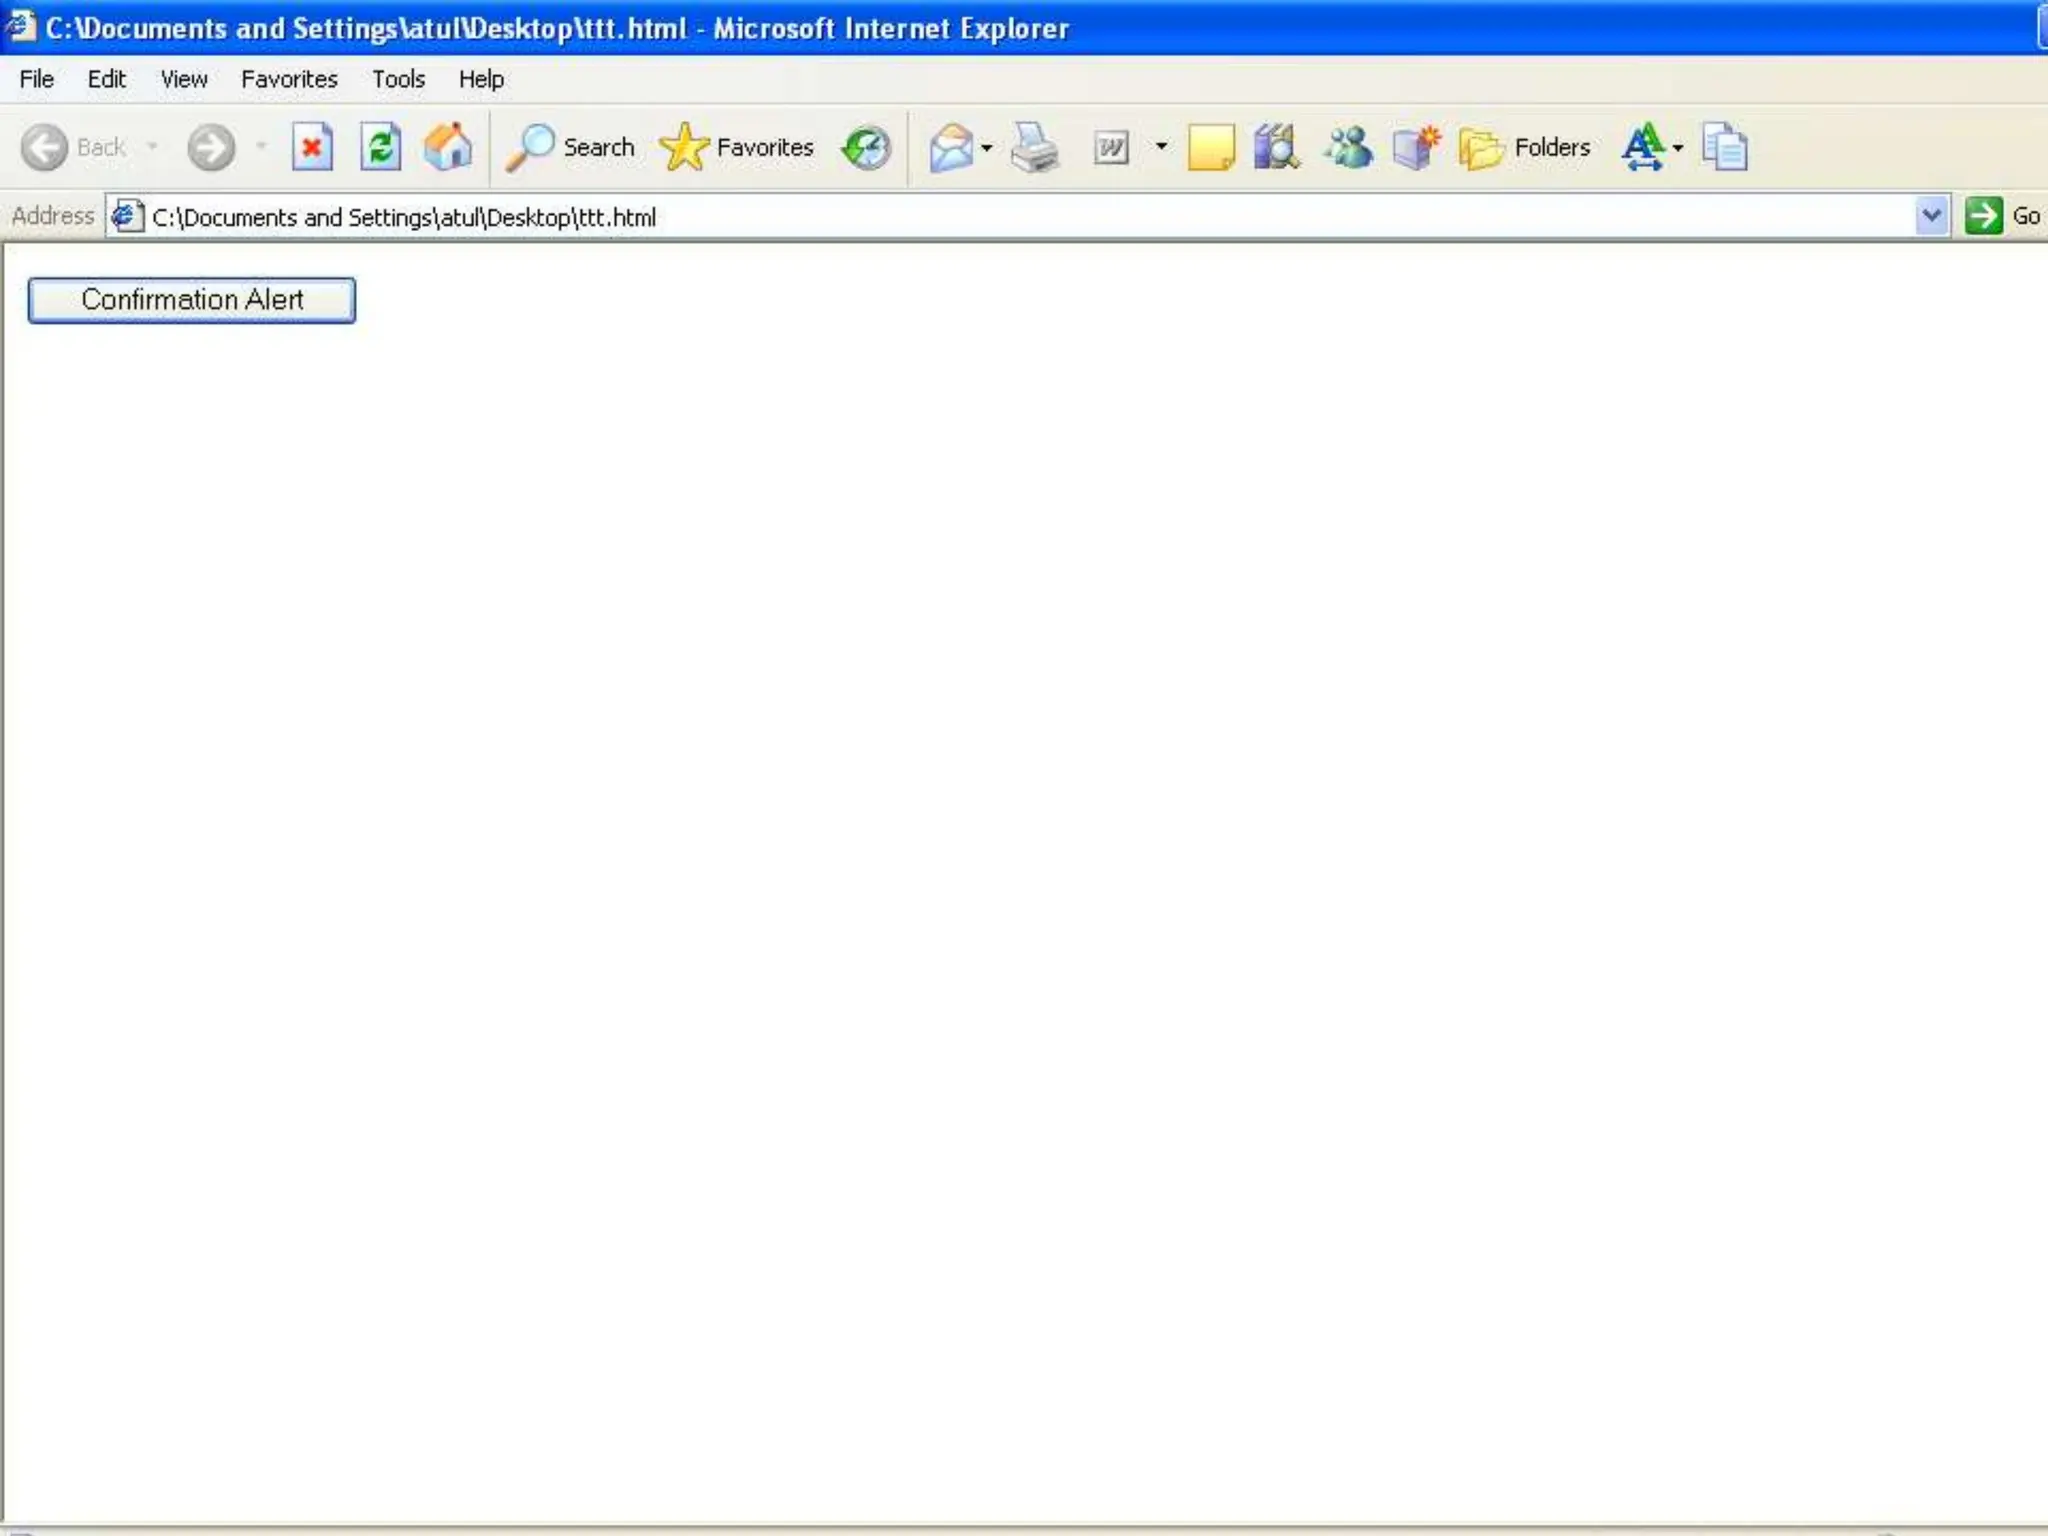Open the View menu
The width and height of the screenshot is (2048, 1536).
coord(184,79)
